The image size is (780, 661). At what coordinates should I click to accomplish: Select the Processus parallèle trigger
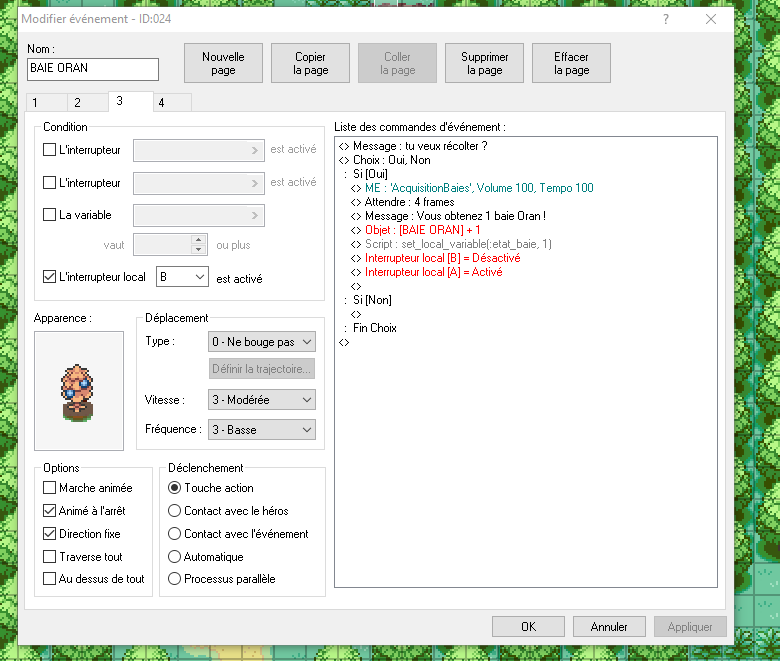pyautogui.click(x=174, y=579)
